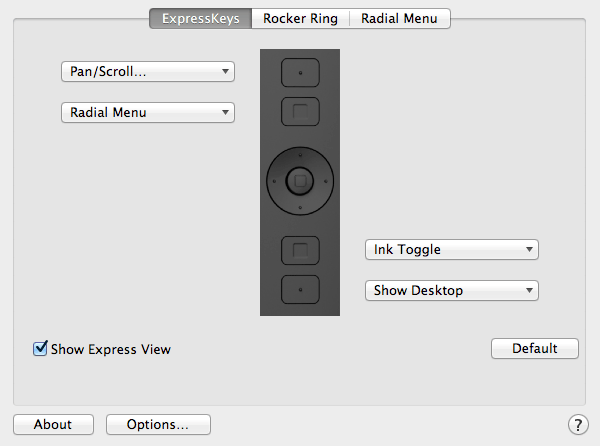Image resolution: width=600 pixels, height=446 pixels.
Task: Click the top dot of the Rocker Ring
Action: 300,155
